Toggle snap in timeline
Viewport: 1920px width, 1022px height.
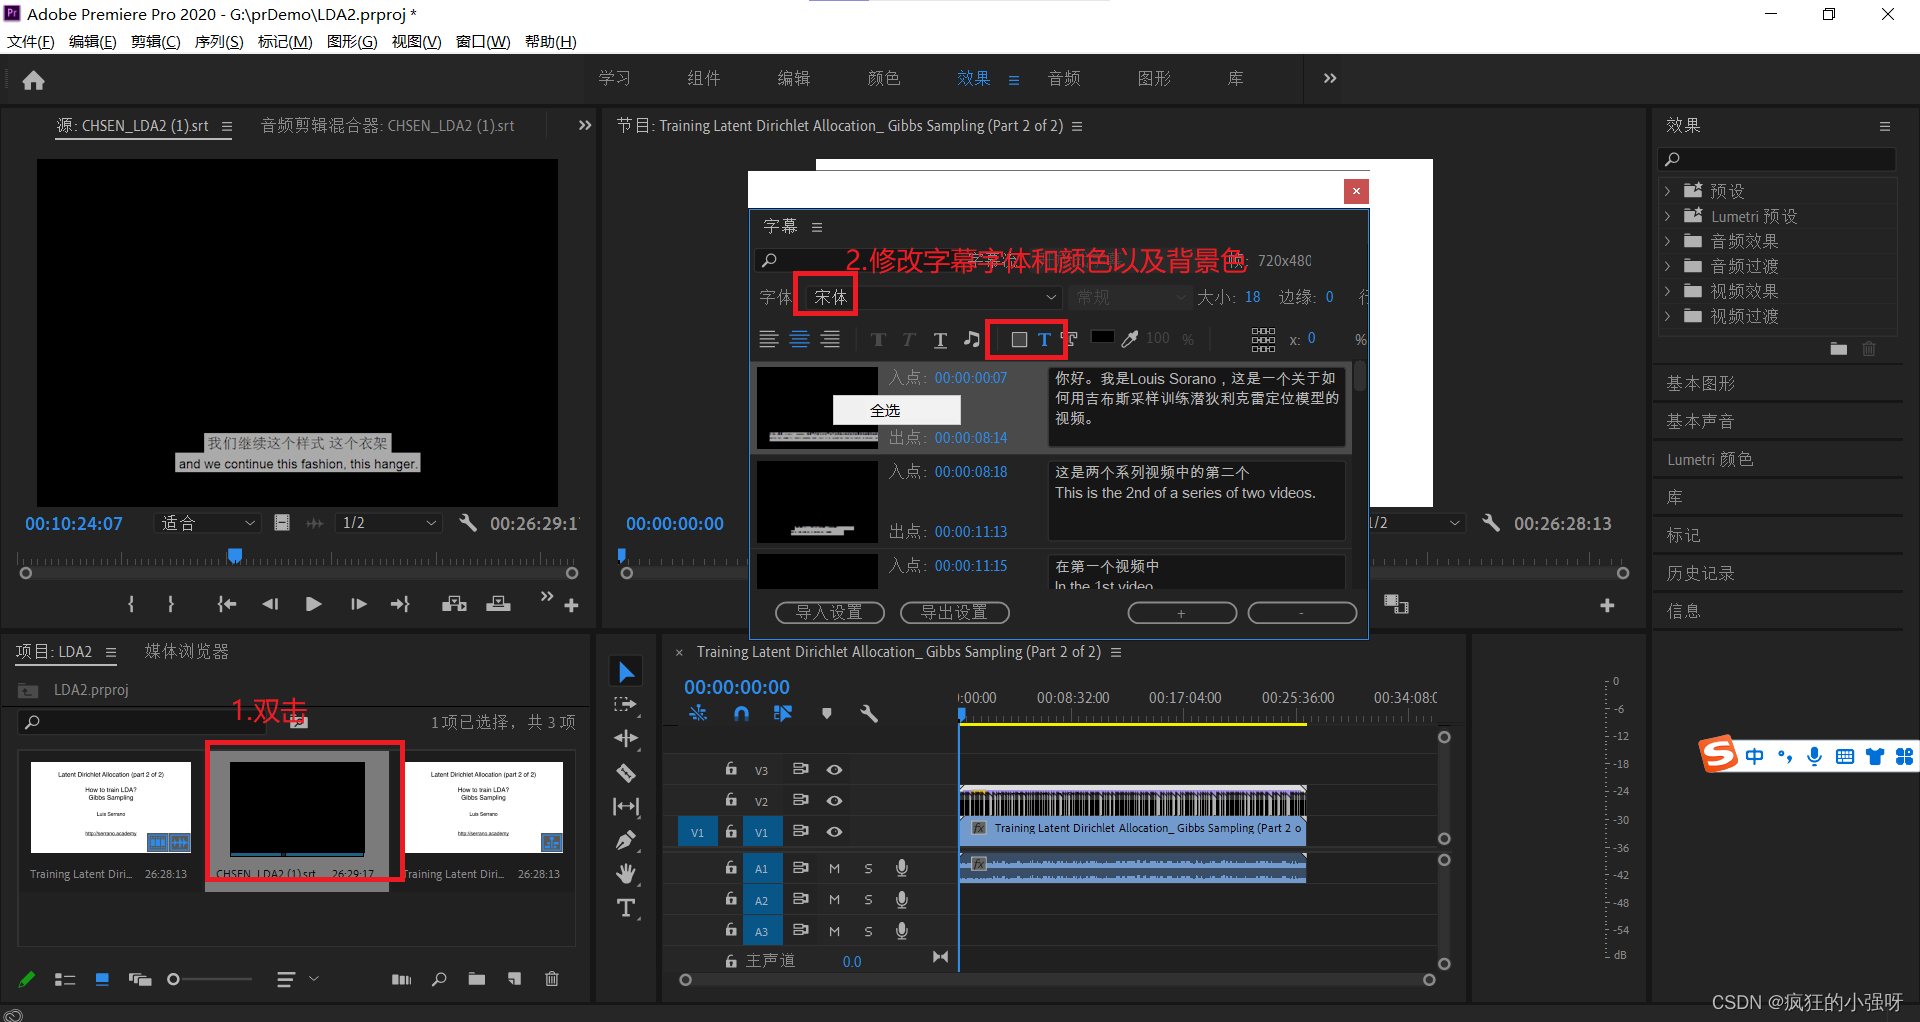(741, 713)
